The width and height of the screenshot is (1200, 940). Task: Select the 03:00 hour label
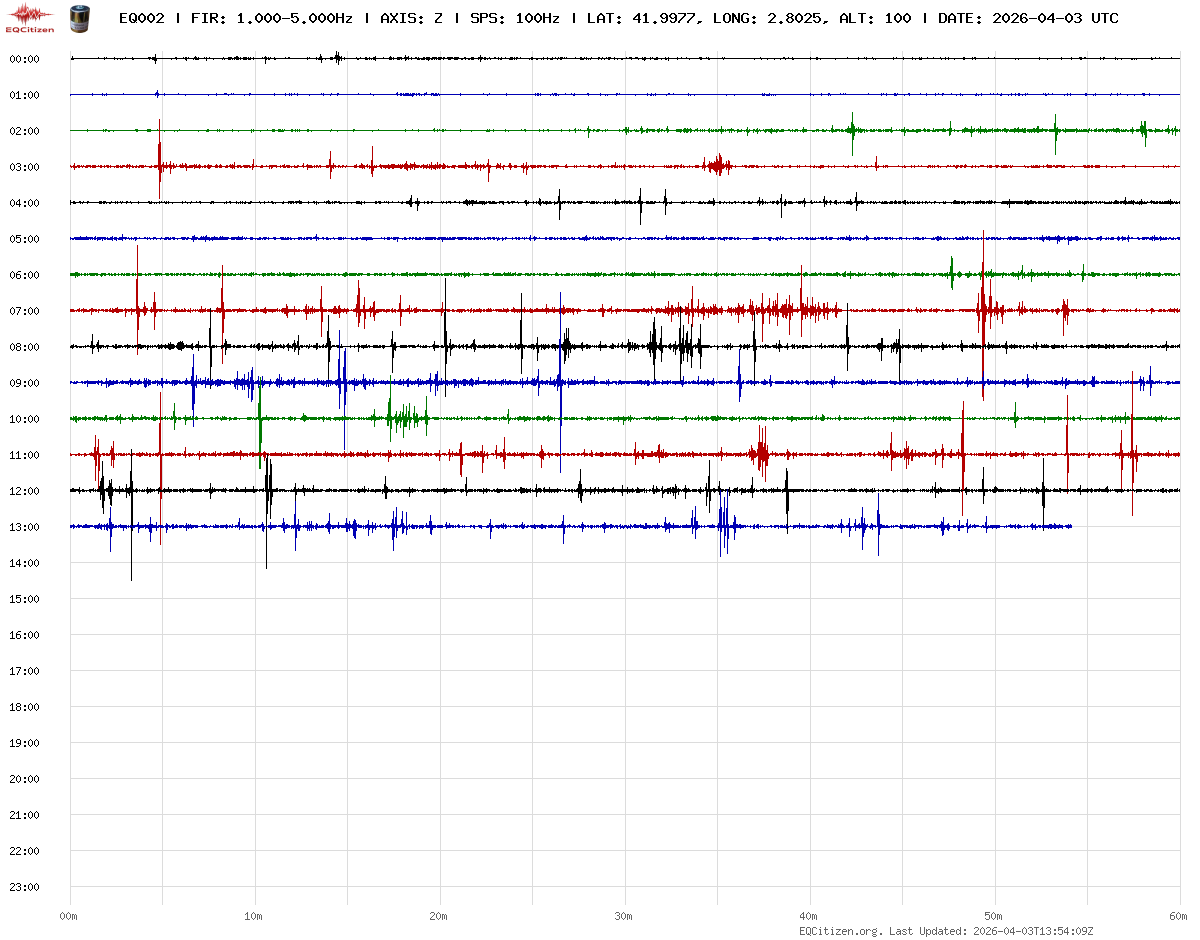24,167
